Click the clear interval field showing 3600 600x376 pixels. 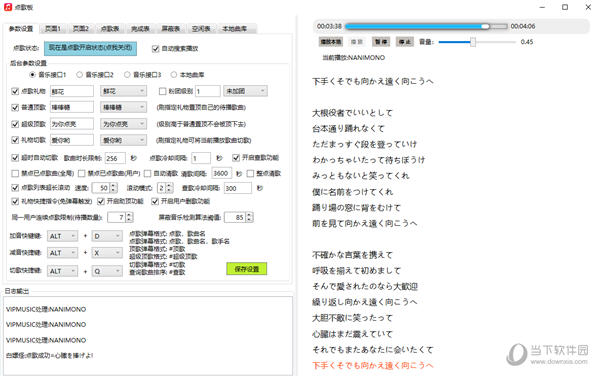tap(221, 173)
